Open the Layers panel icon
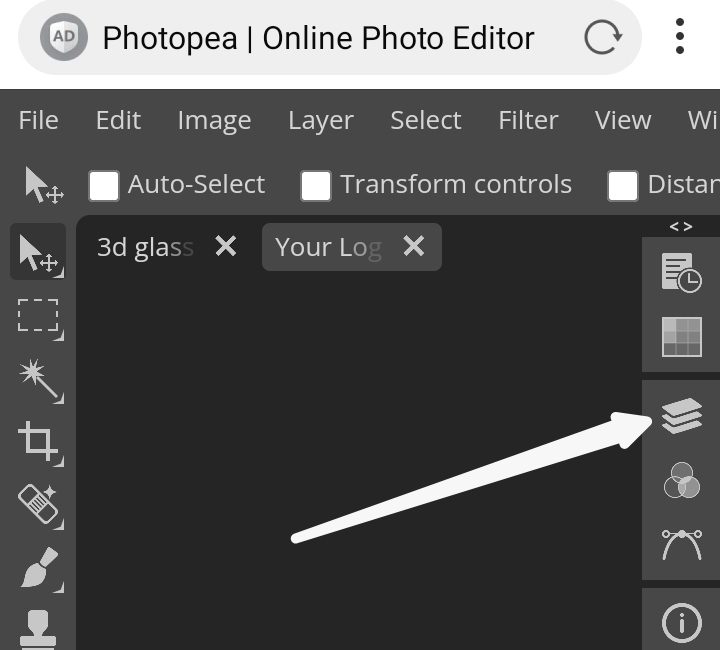The image size is (720, 650). click(x=682, y=416)
